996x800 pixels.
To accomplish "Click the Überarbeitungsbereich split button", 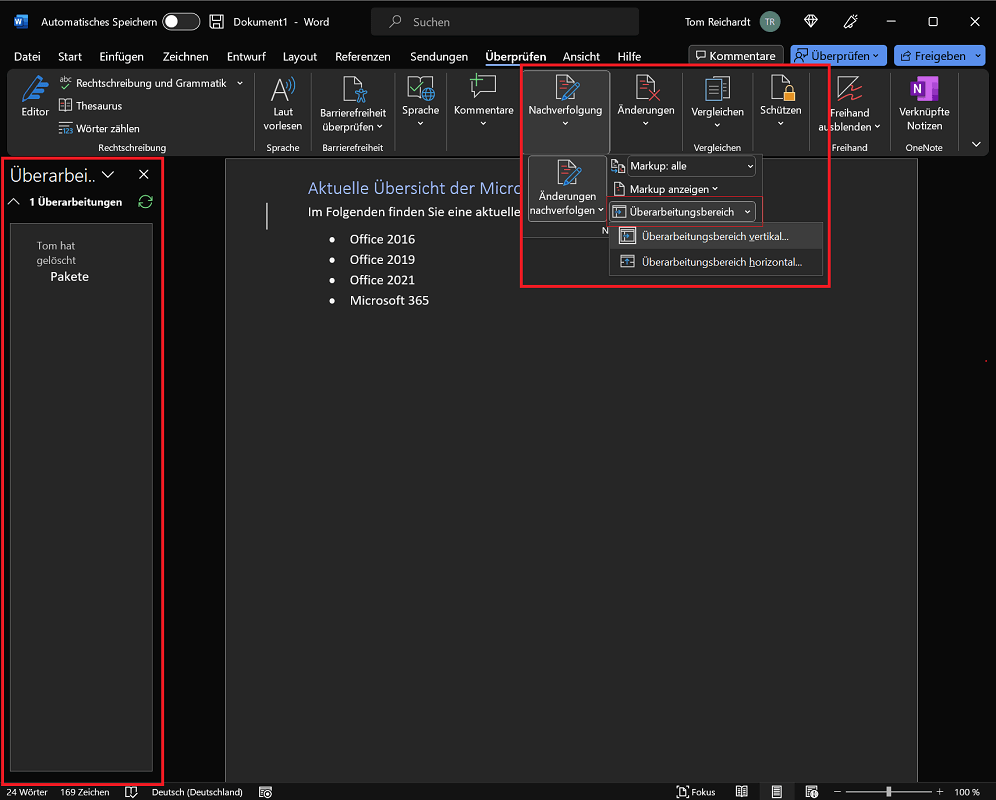I will coord(683,212).
